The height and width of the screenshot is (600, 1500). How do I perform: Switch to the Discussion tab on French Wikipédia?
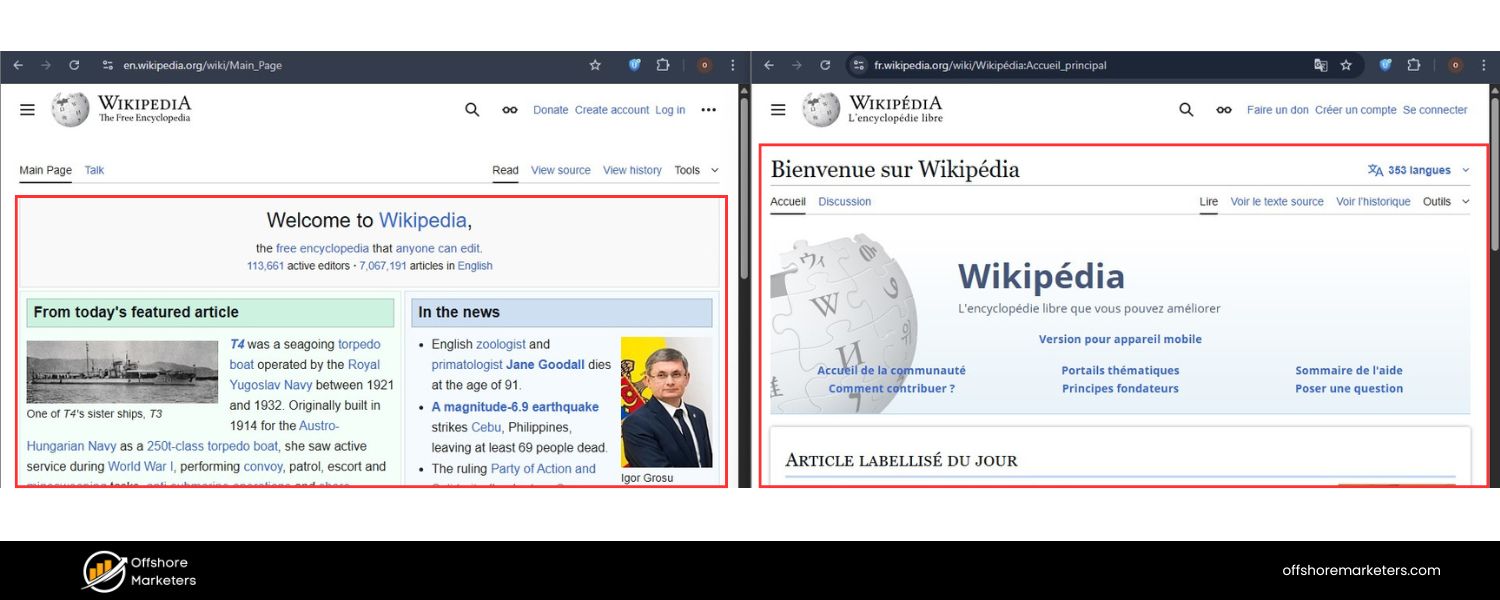tap(844, 201)
